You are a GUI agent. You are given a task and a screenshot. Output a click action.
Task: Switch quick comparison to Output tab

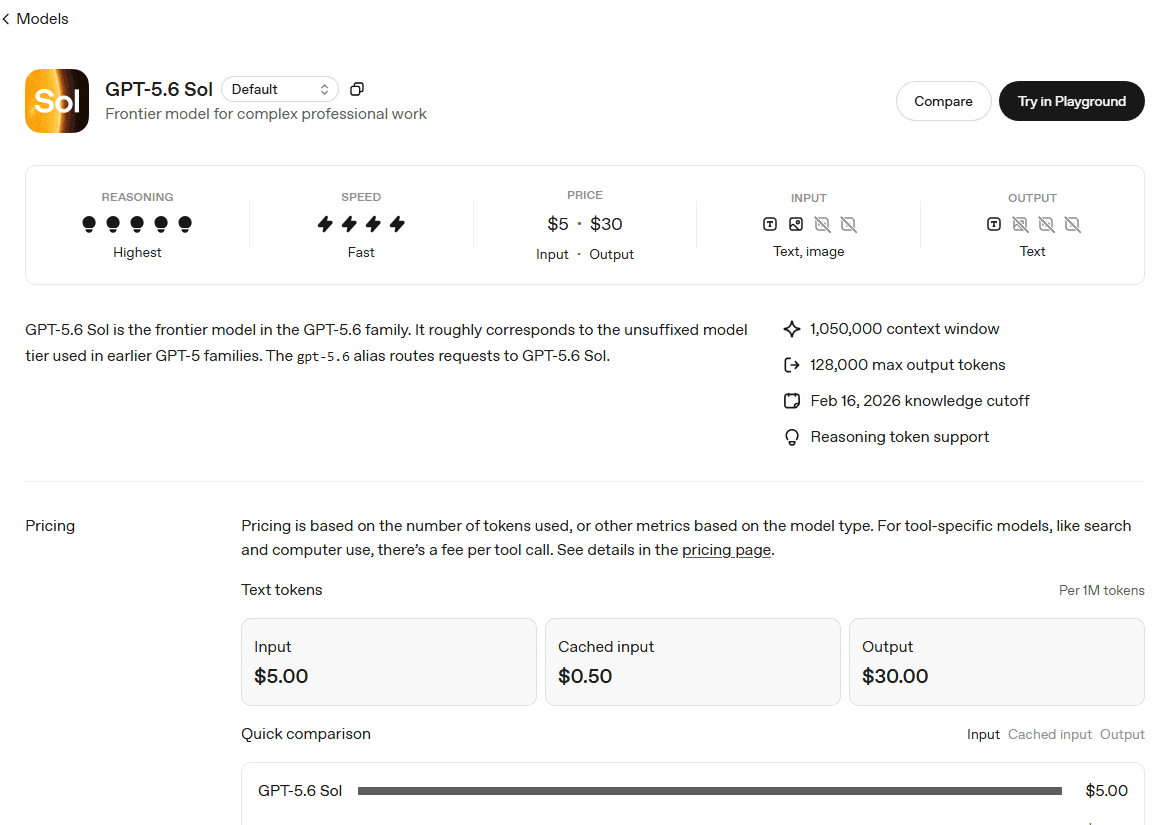1122,735
